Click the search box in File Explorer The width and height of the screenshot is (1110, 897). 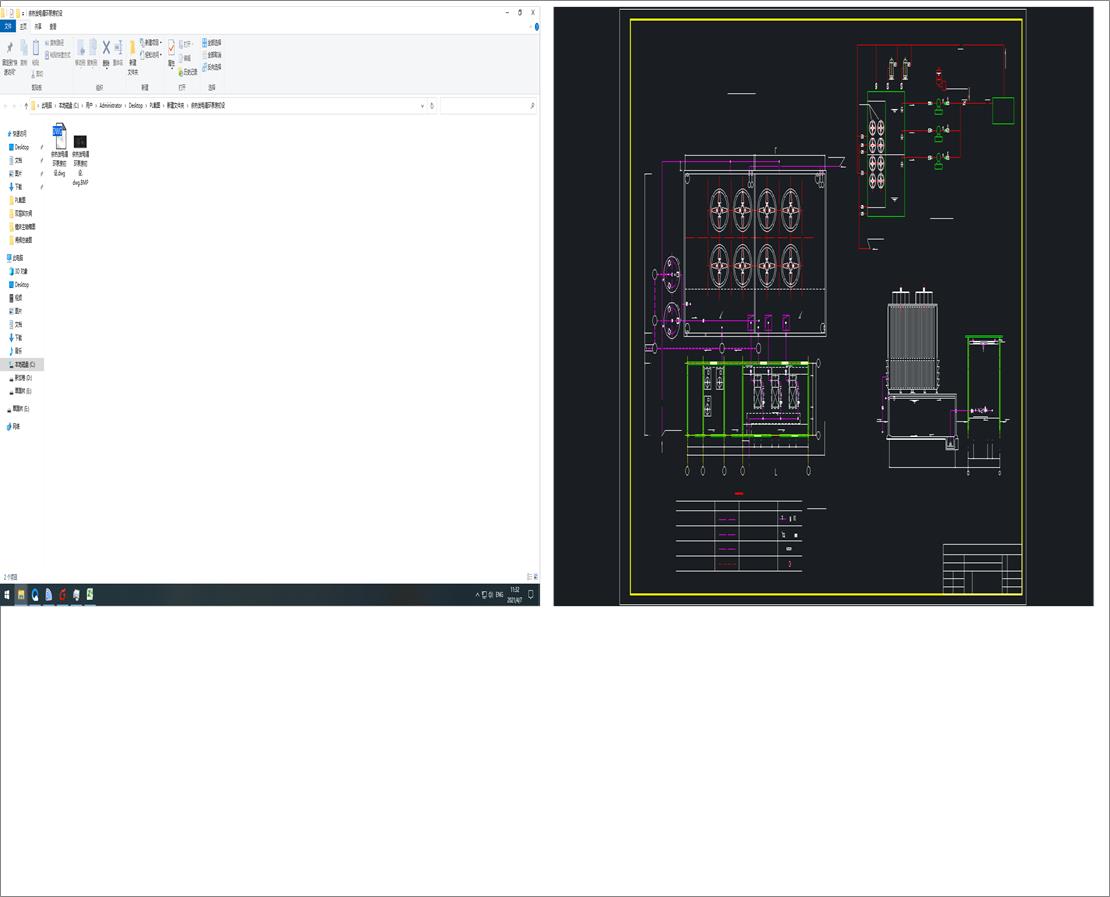[x=486, y=106]
